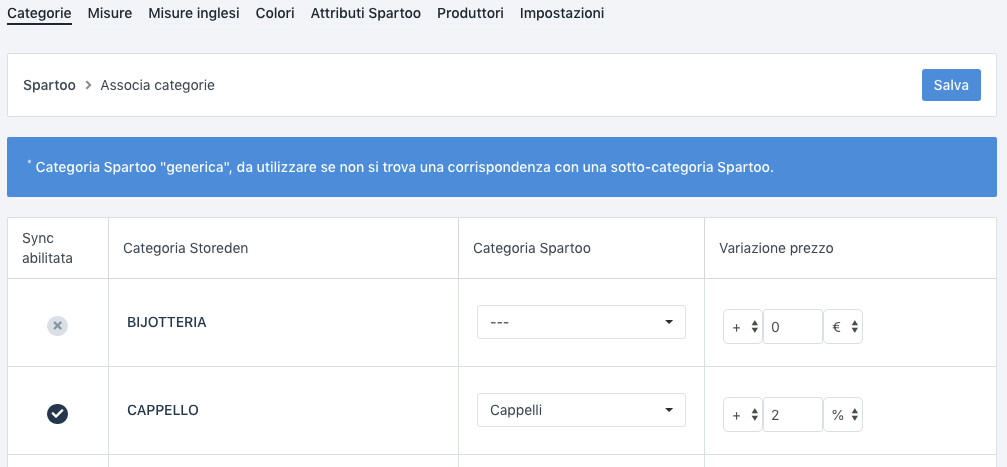Select the Produttori tab
This screenshot has height=467, width=1007.
(x=470, y=14)
